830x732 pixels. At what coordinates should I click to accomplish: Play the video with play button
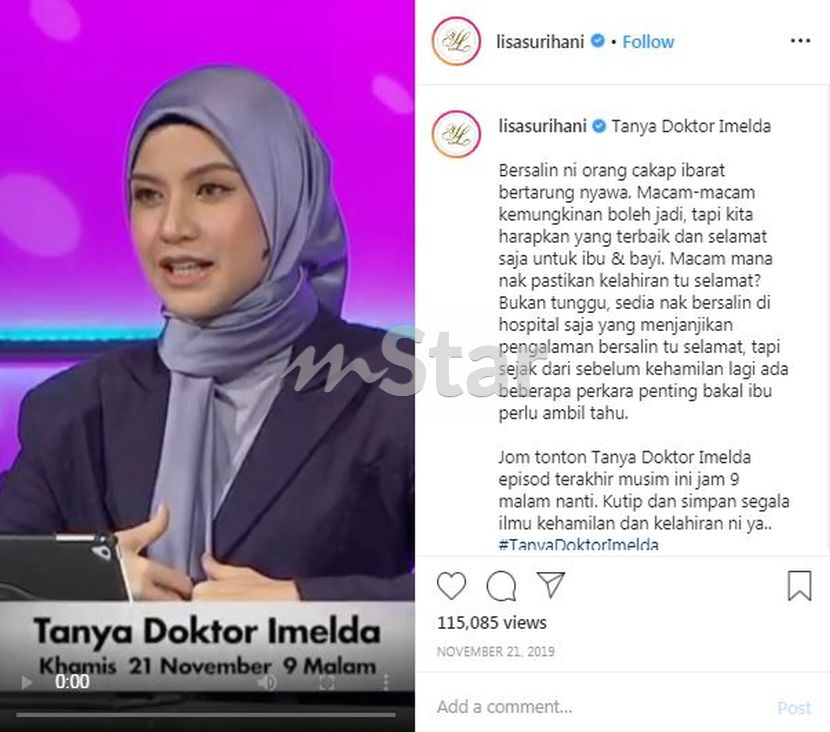26,682
